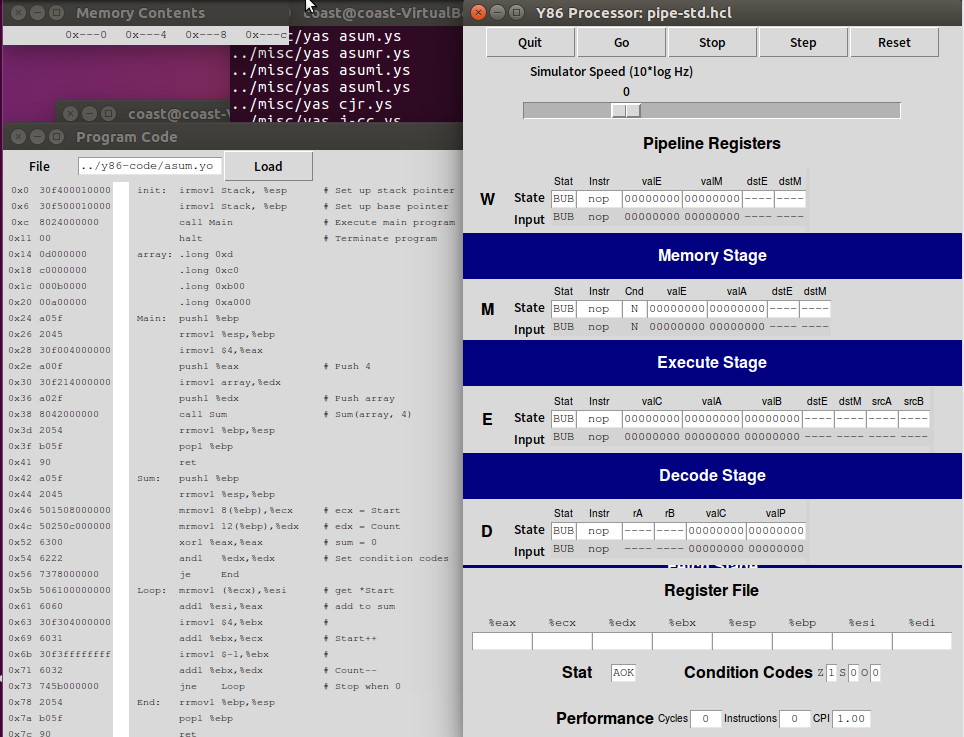Close the Memory Contents window
This screenshot has width=964, height=737.
pyautogui.click(x=18, y=12)
